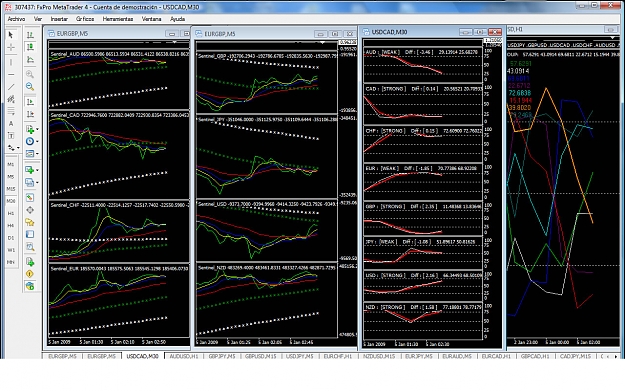This screenshot has width=625, height=391.
Task: Switch to the EURAUD,M5 chart tab
Action: tap(457, 356)
